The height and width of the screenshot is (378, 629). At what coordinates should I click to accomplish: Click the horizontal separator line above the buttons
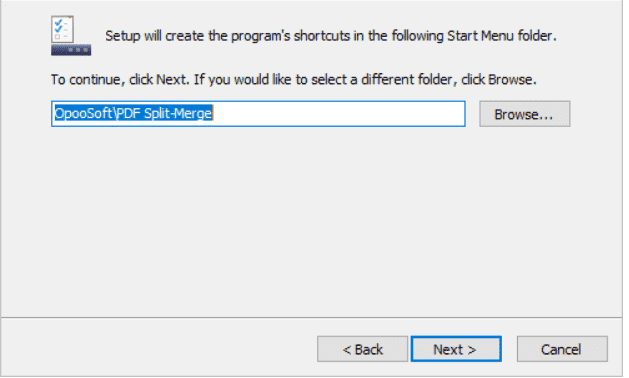click(314, 320)
